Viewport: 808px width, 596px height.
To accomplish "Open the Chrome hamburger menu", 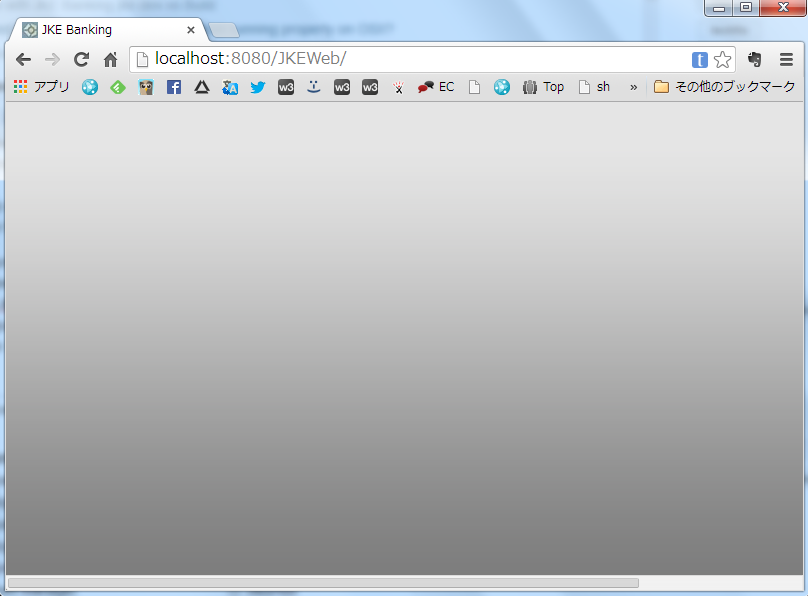I will click(x=787, y=60).
